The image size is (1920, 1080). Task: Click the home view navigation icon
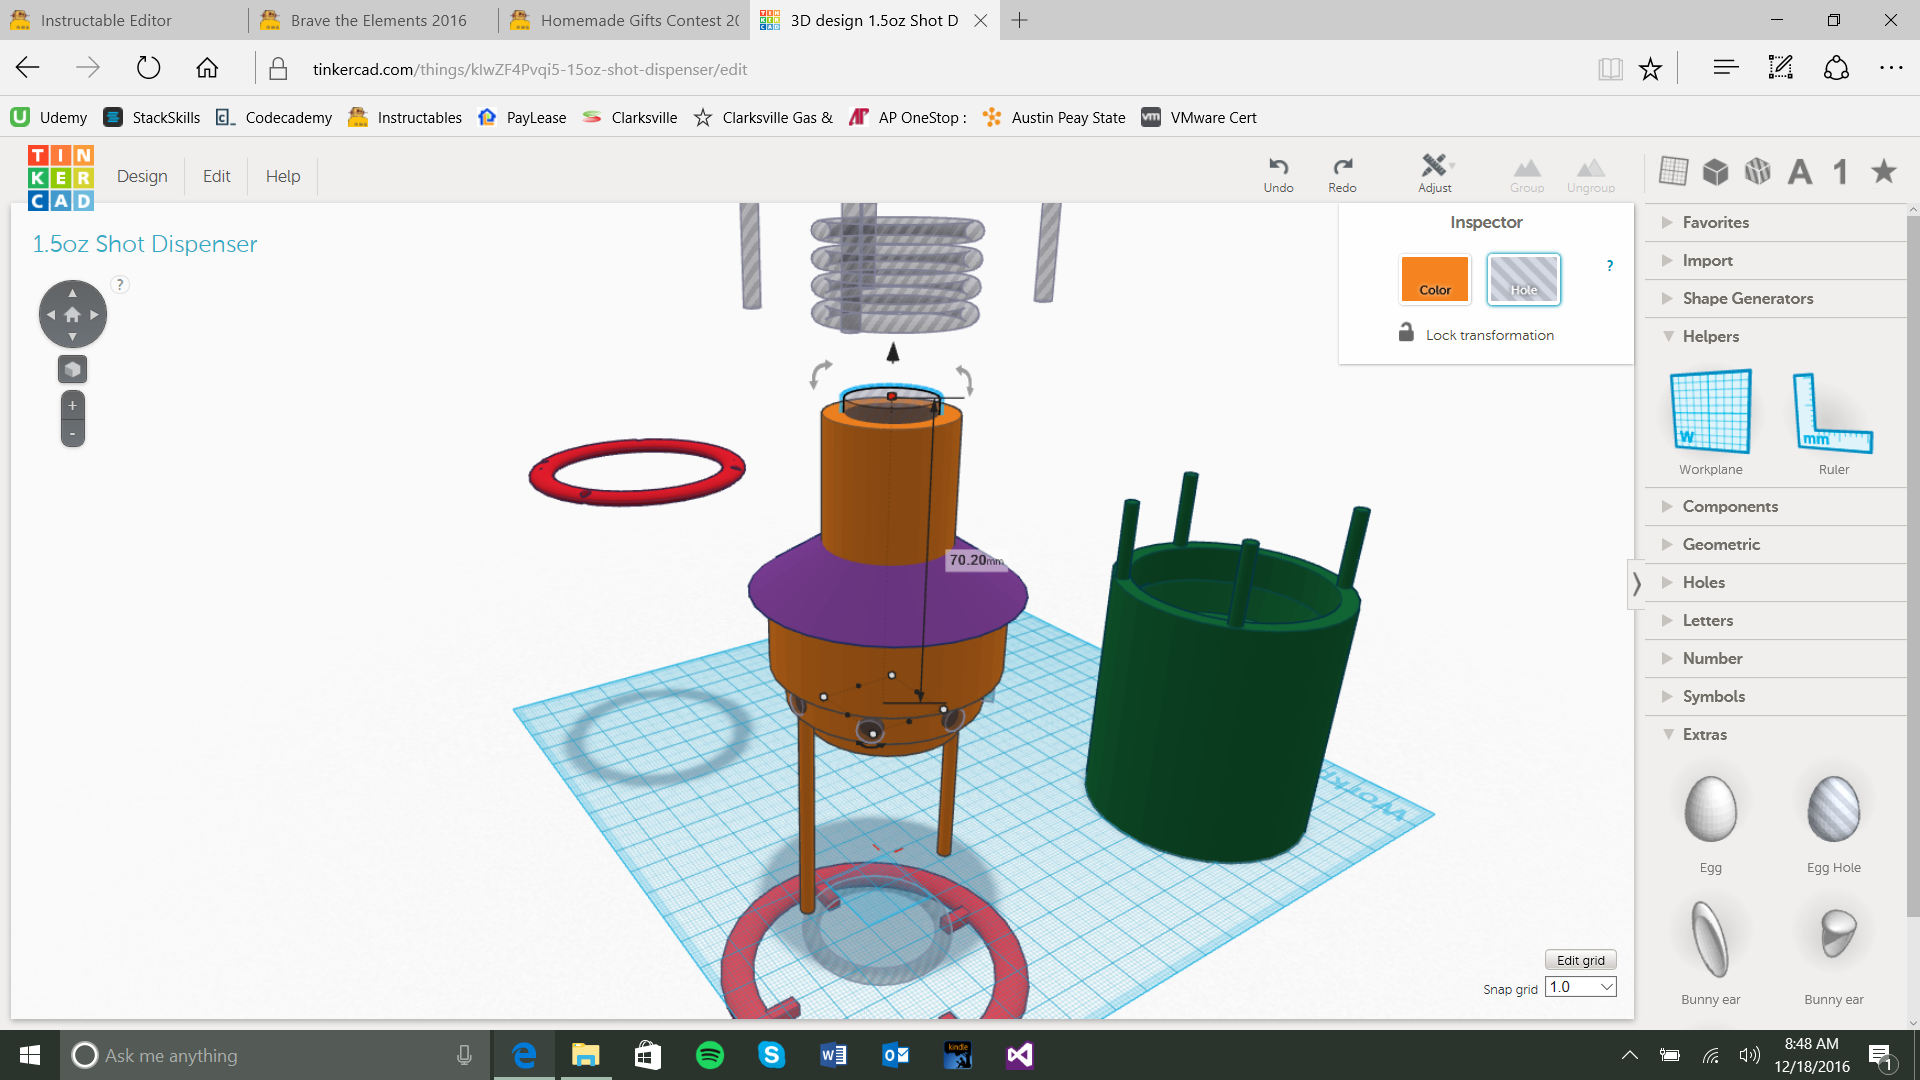coord(72,314)
